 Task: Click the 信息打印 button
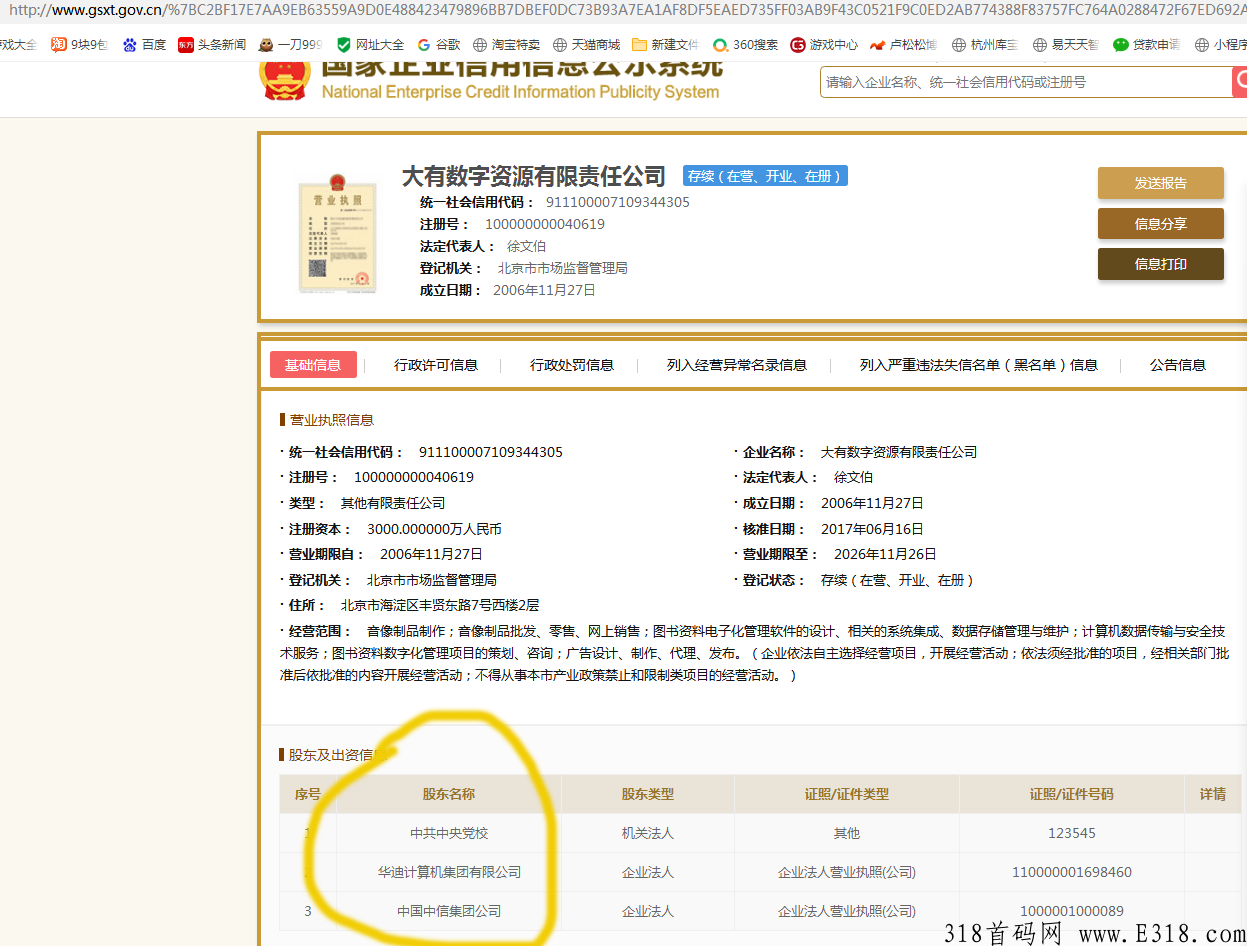tap(1160, 264)
